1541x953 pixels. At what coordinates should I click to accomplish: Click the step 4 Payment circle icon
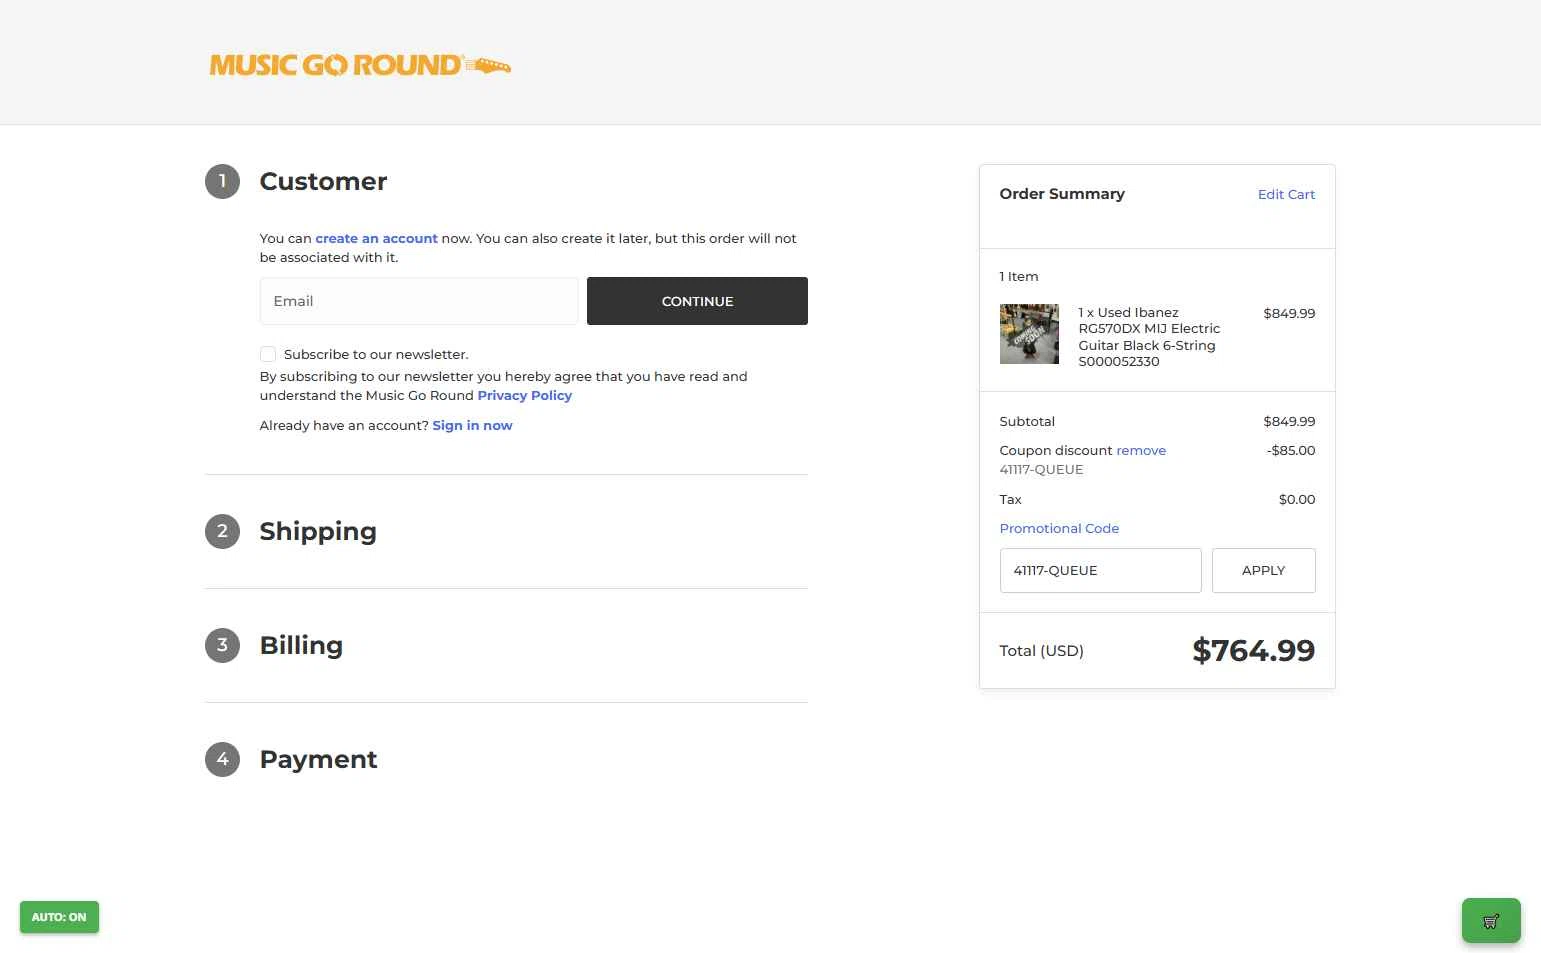click(222, 759)
